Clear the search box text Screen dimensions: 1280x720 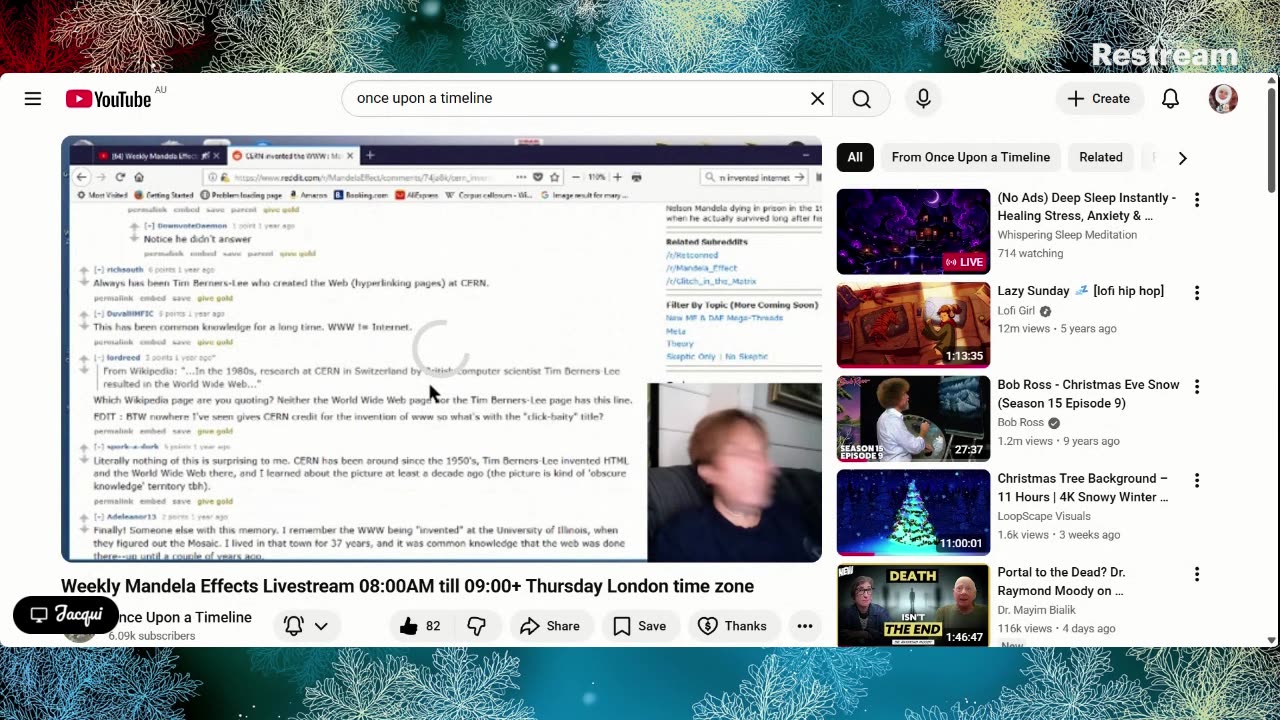(x=817, y=98)
